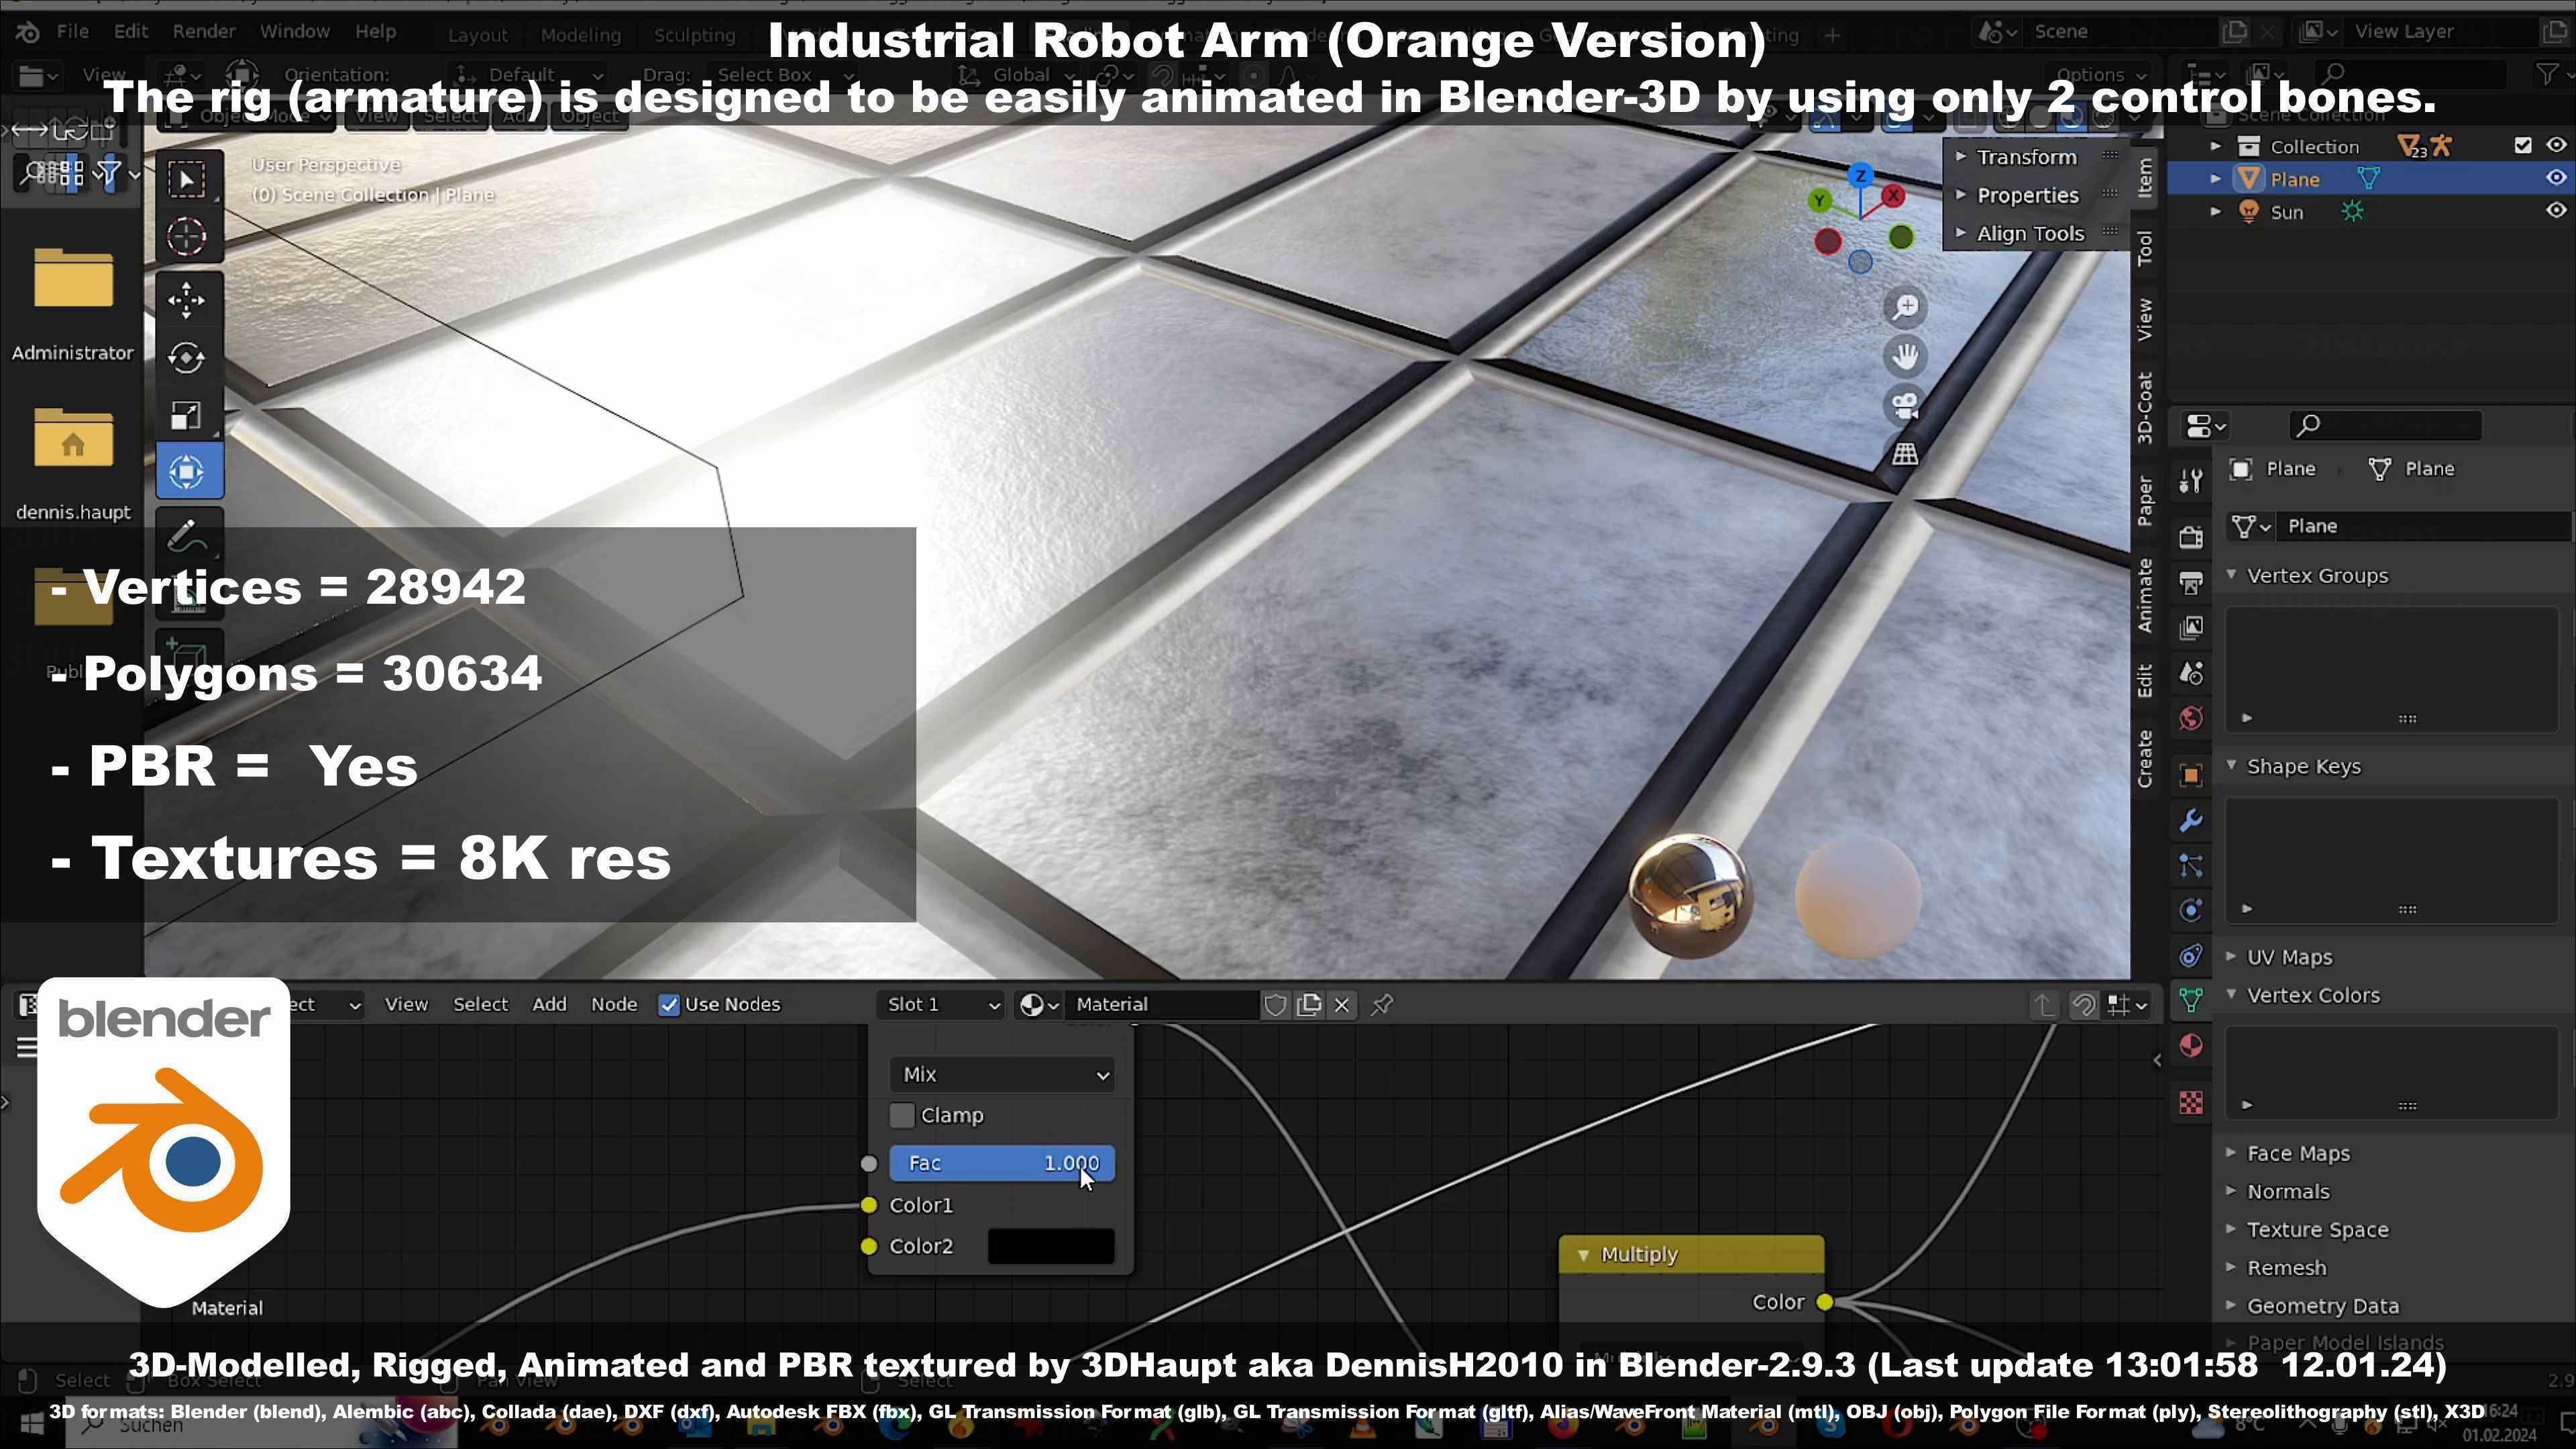Open the Mix blend type dropdown
The height and width of the screenshot is (1449, 2576).
pos(1002,1075)
